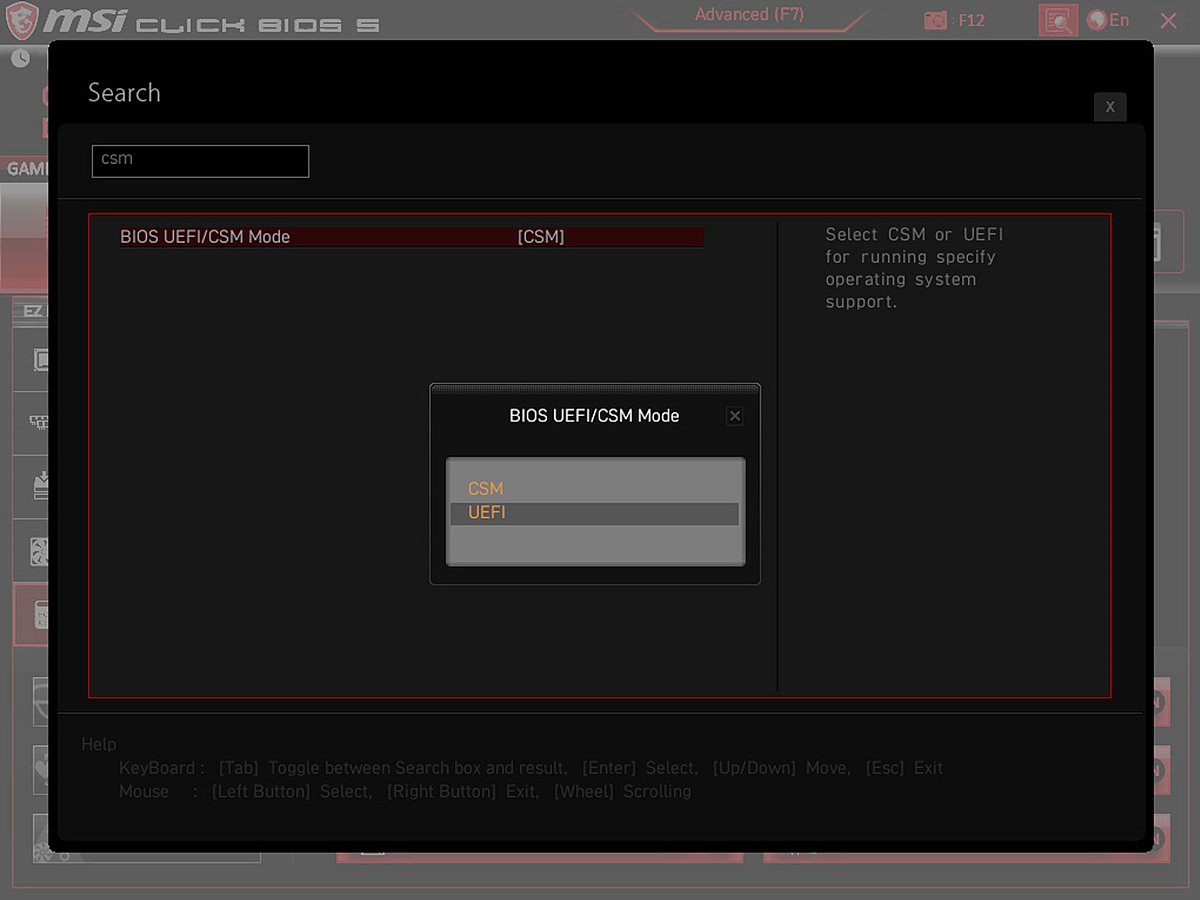Close the Search dialog with X button
1200x900 pixels.
coord(1110,107)
